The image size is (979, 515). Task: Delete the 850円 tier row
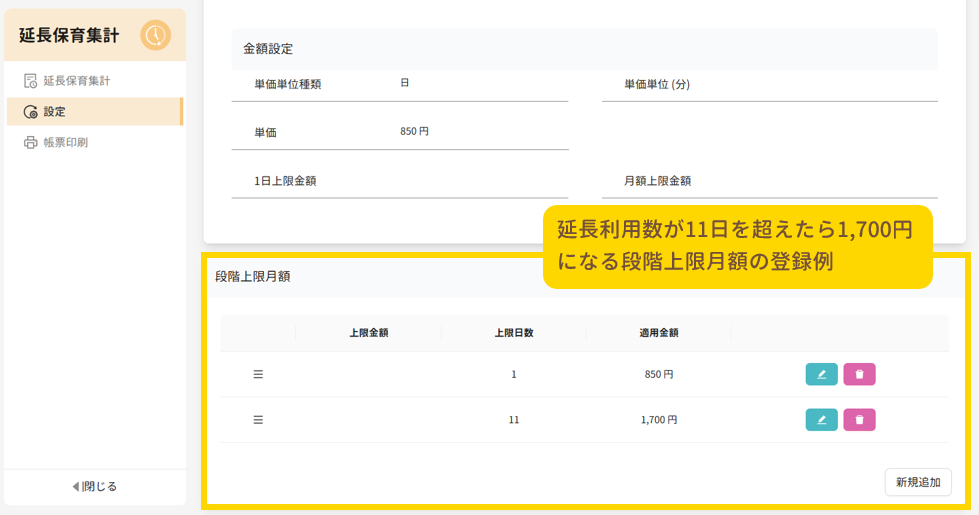point(859,374)
